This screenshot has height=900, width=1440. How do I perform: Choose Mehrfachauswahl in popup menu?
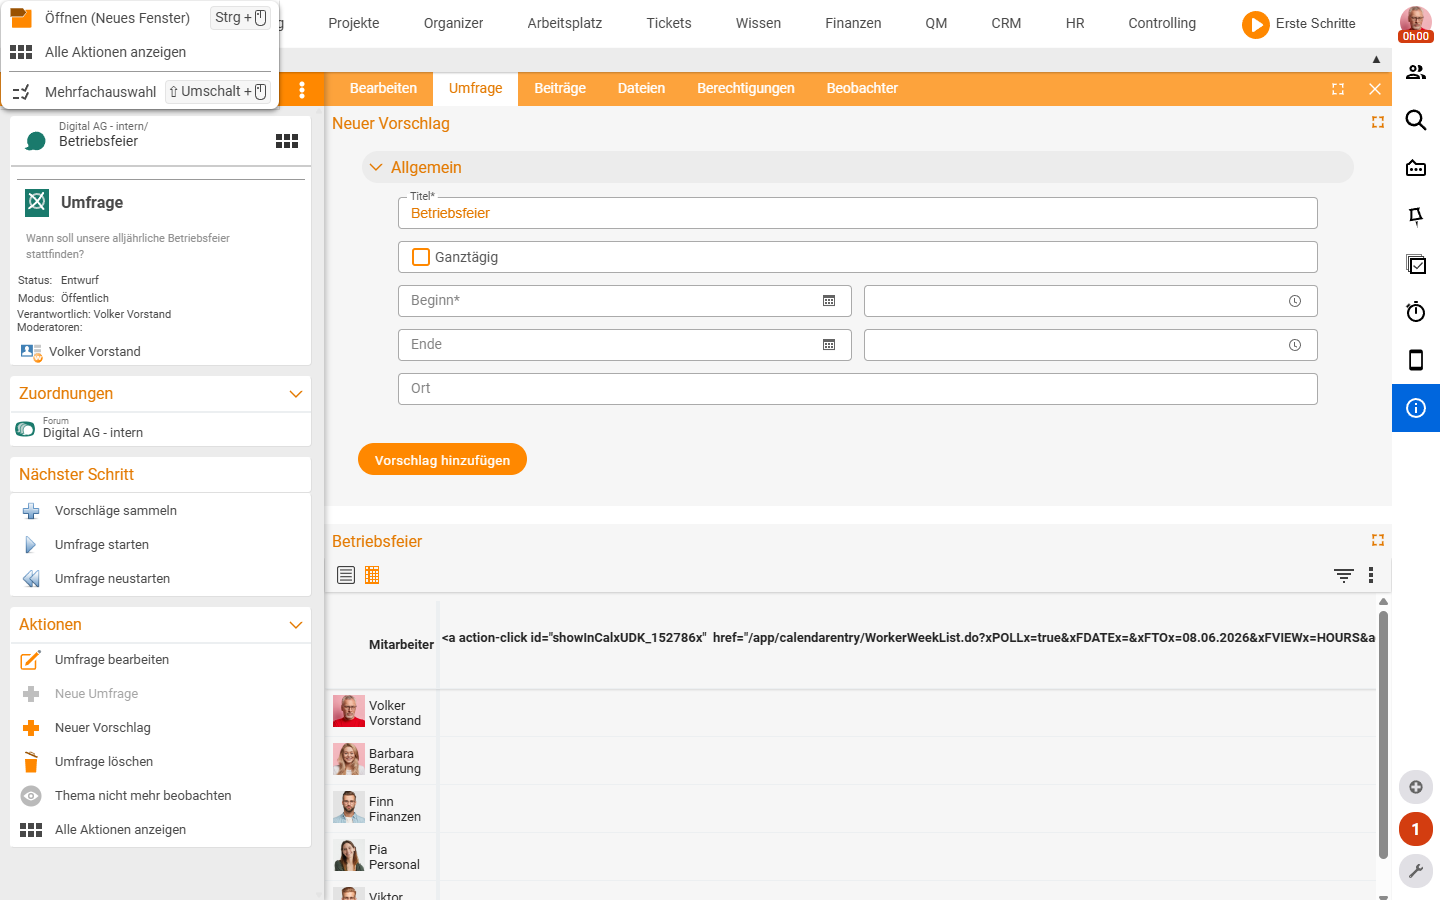pos(140,91)
